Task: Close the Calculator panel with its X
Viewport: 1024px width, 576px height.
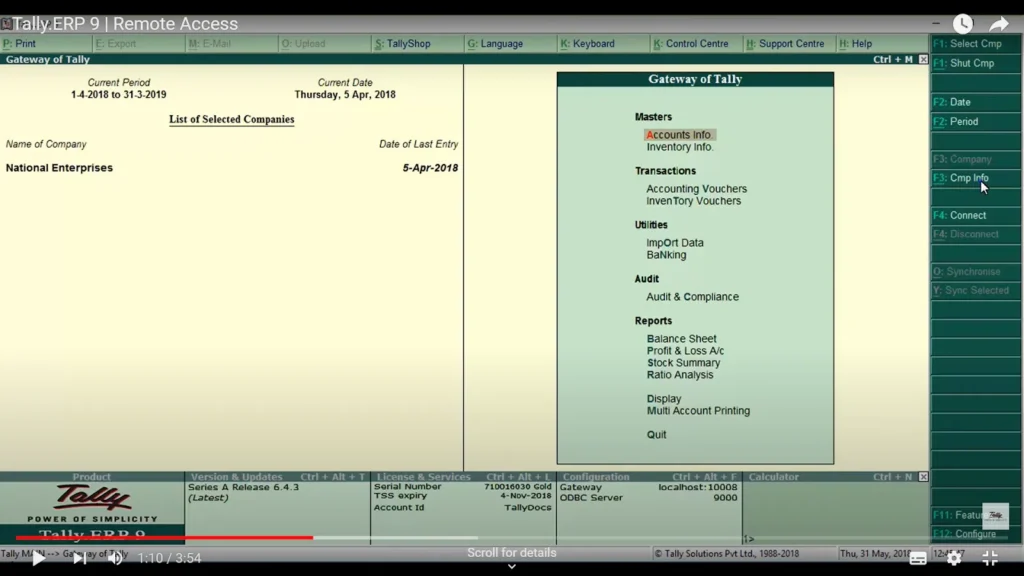Action: click(x=923, y=477)
